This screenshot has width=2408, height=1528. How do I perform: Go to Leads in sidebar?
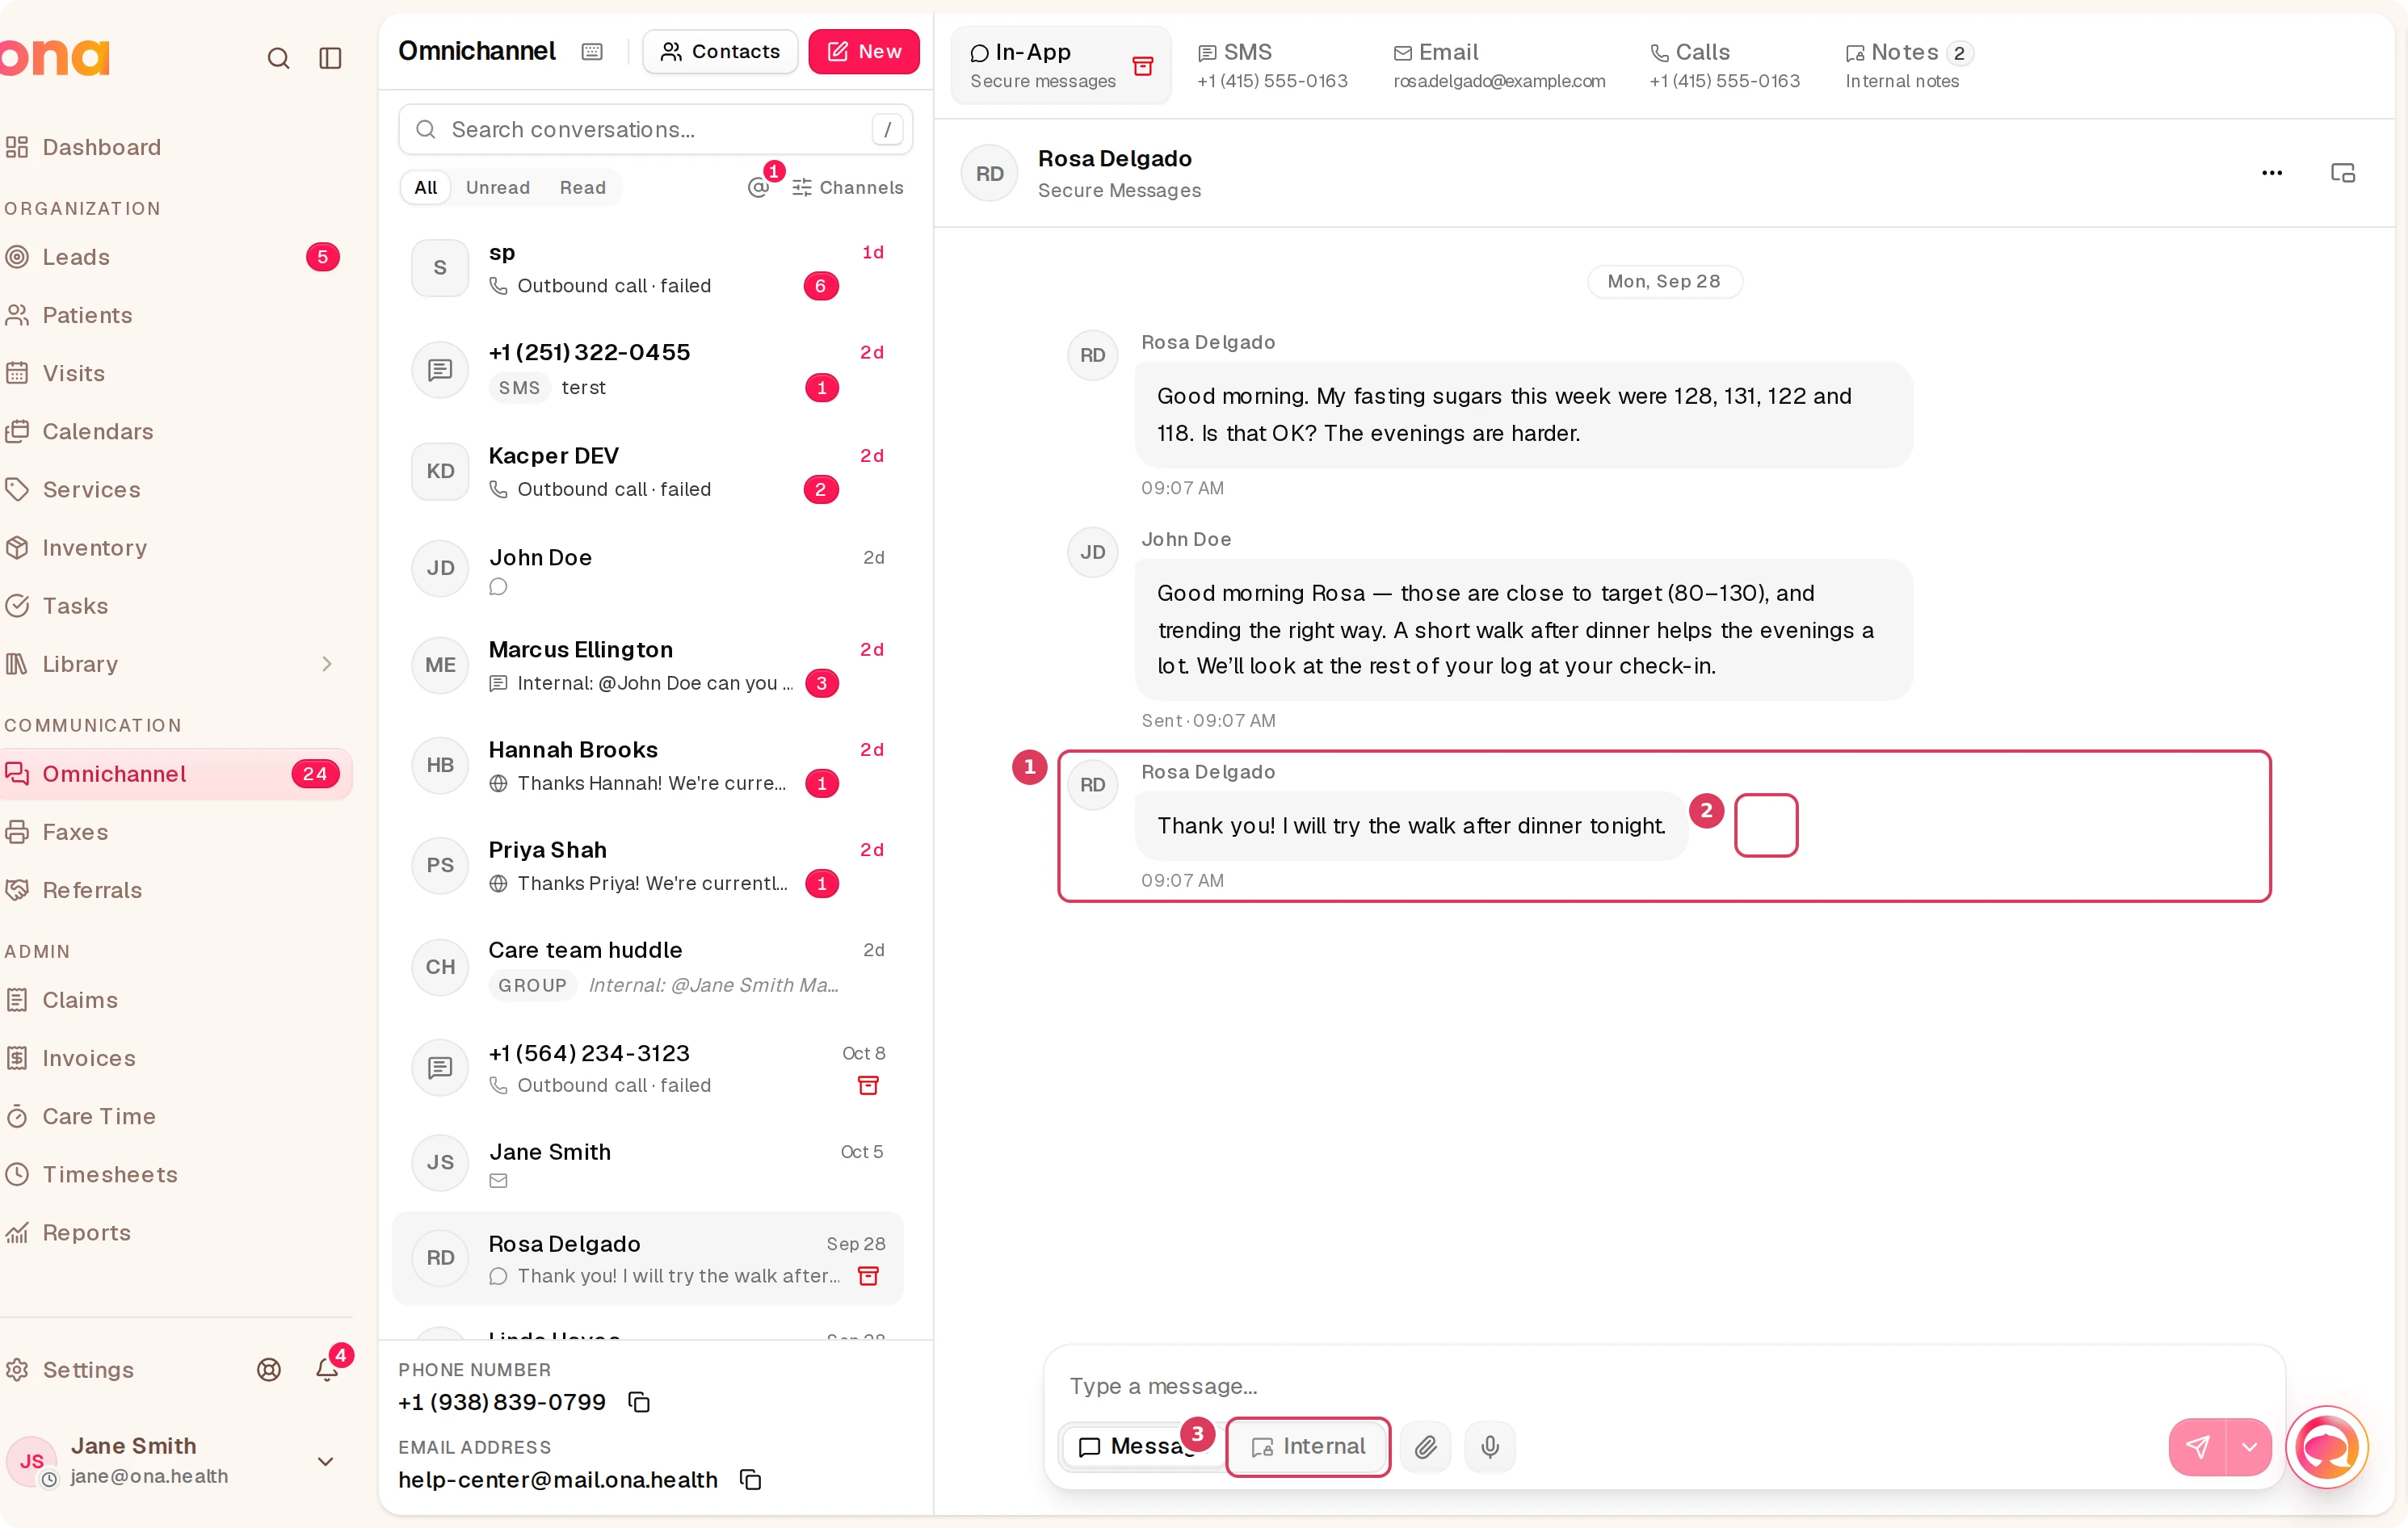coord(174,257)
